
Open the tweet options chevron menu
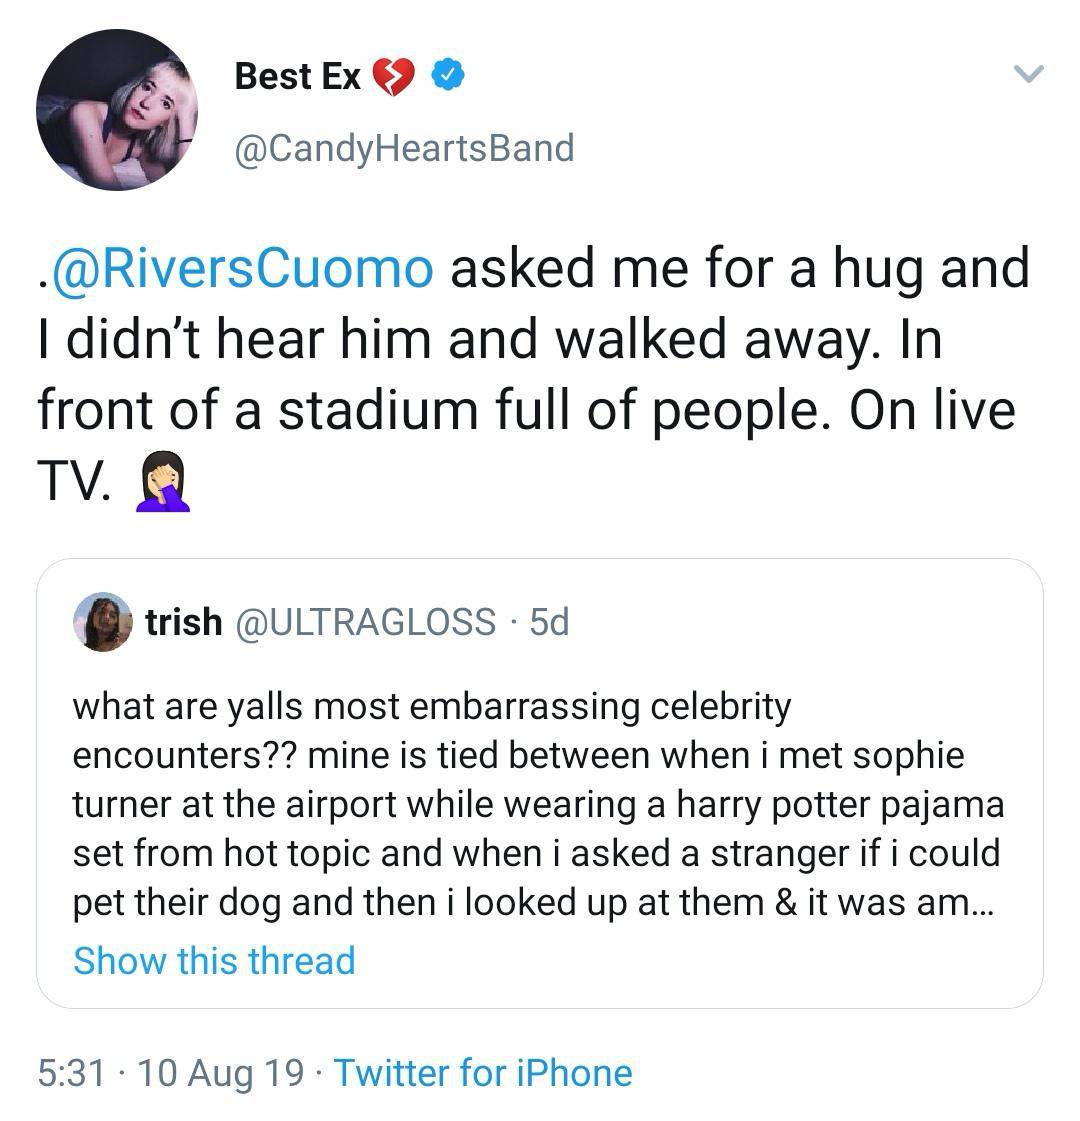(x=1027, y=74)
